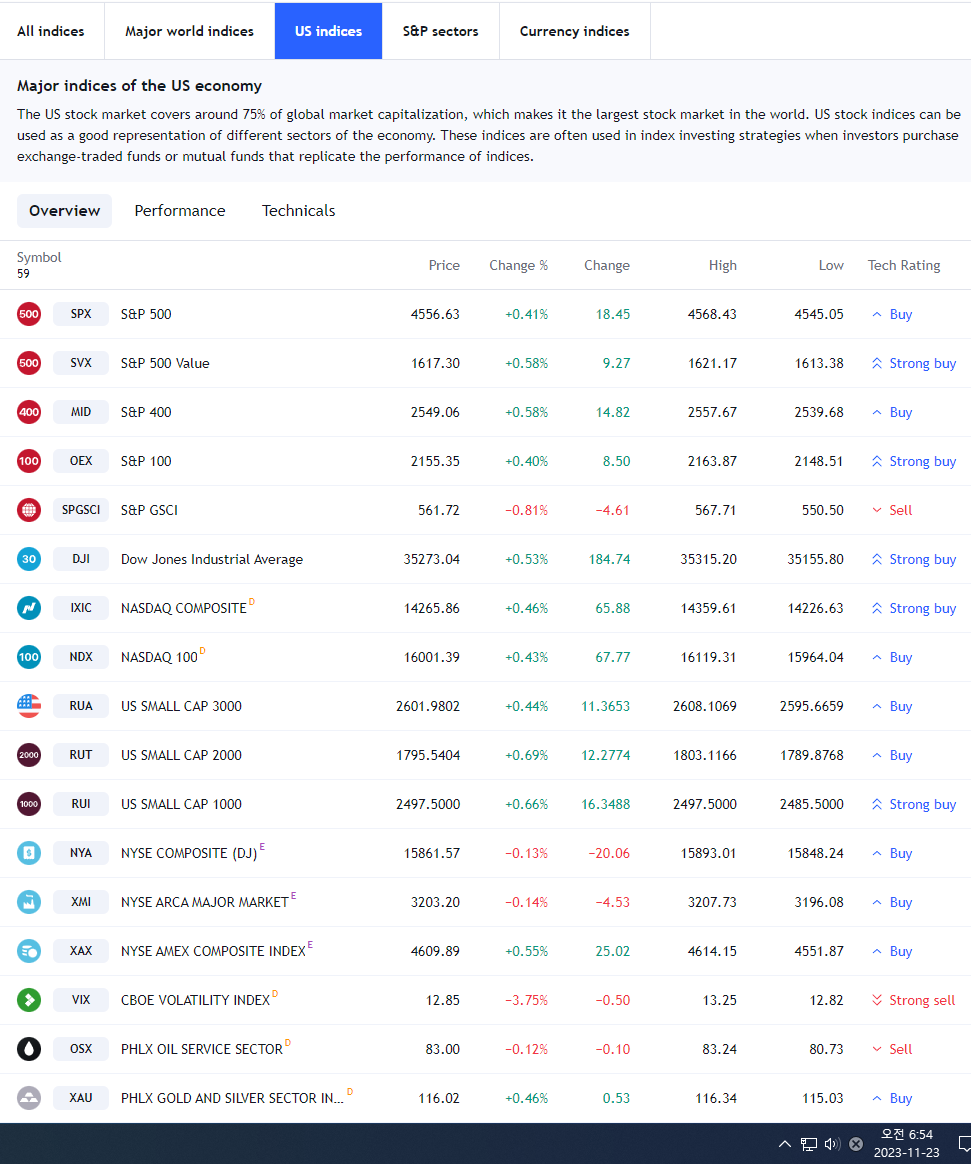Click the Dow Jones 30 logo icon
The image size is (971, 1164).
(x=29, y=559)
